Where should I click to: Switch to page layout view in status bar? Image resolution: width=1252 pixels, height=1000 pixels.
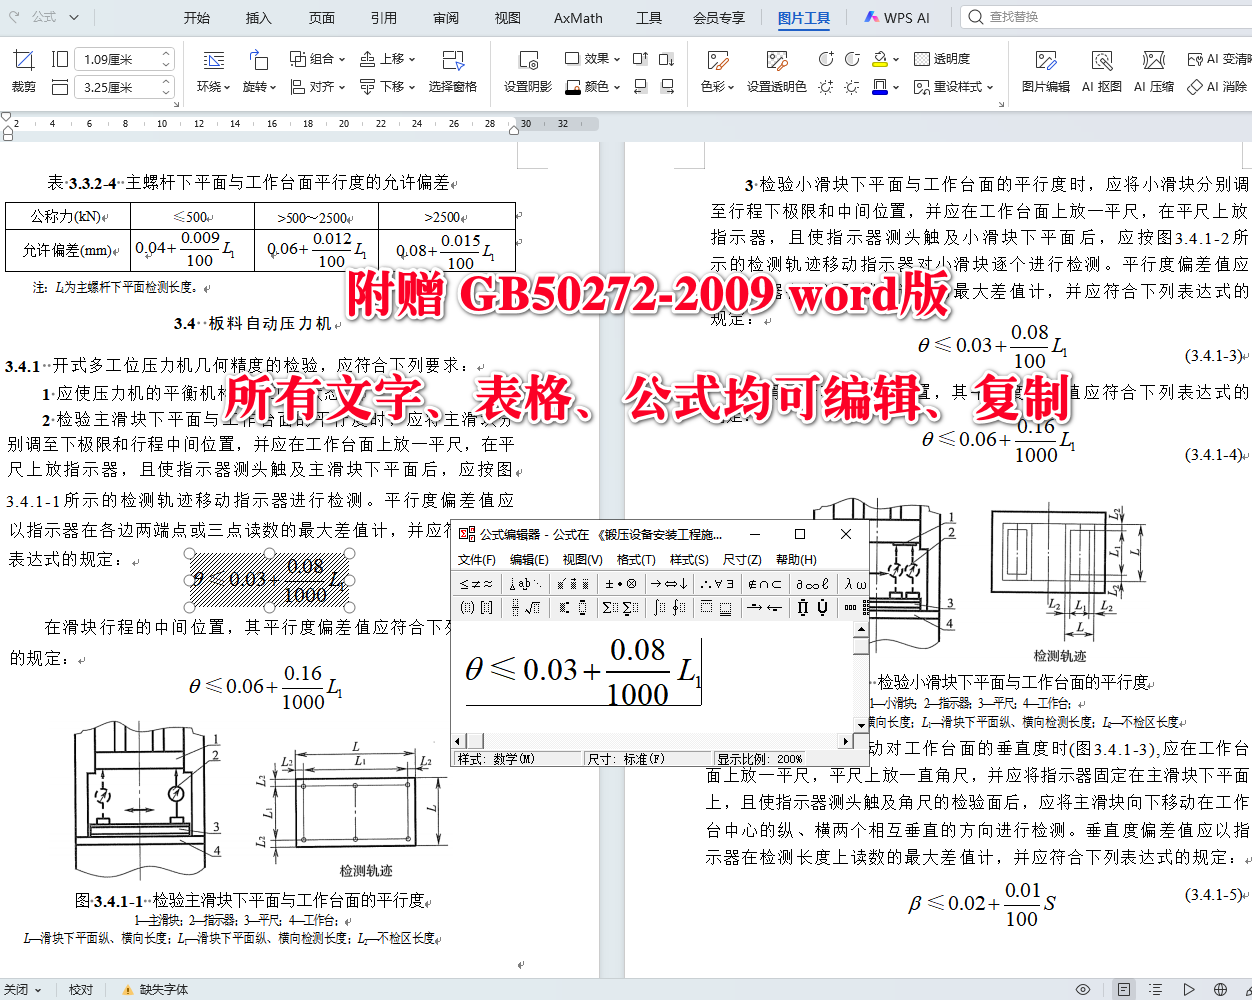click(x=1124, y=990)
